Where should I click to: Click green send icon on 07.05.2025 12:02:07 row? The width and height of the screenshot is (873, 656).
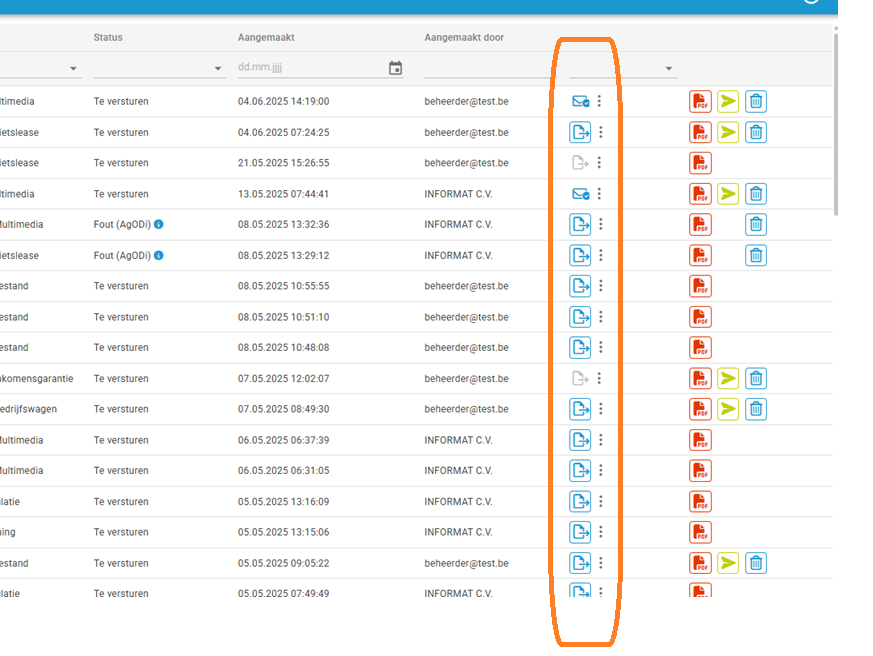(728, 378)
